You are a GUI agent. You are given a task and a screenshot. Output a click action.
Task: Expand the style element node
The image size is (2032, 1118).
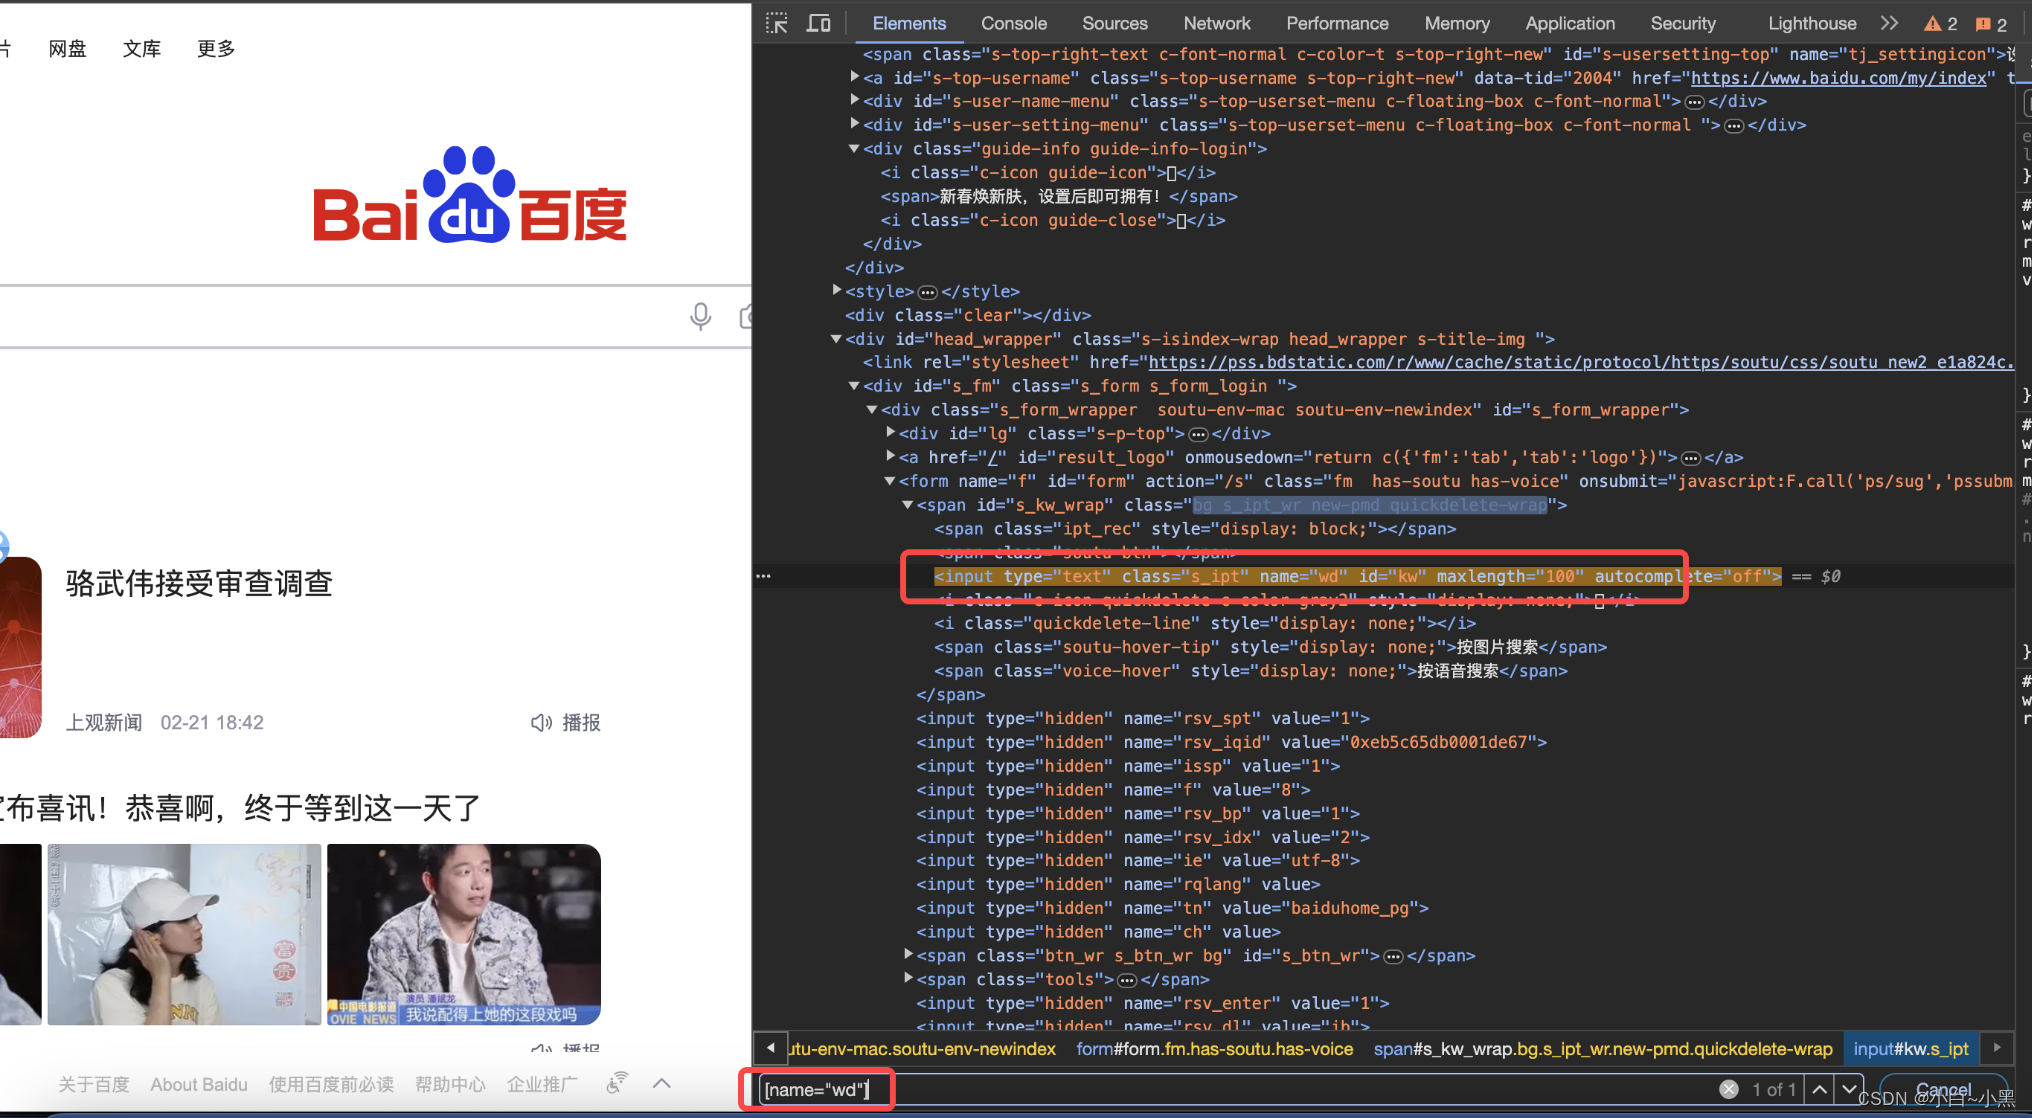(837, 290)
